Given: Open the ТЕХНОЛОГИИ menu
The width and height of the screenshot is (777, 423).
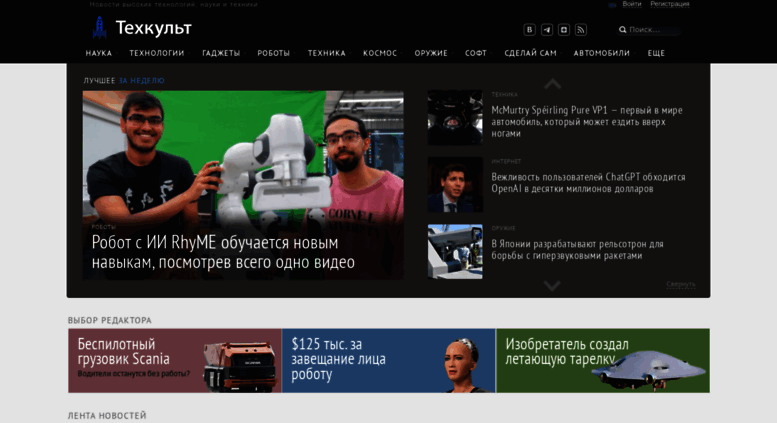Looking at the screenshot, I should (157, 53).
